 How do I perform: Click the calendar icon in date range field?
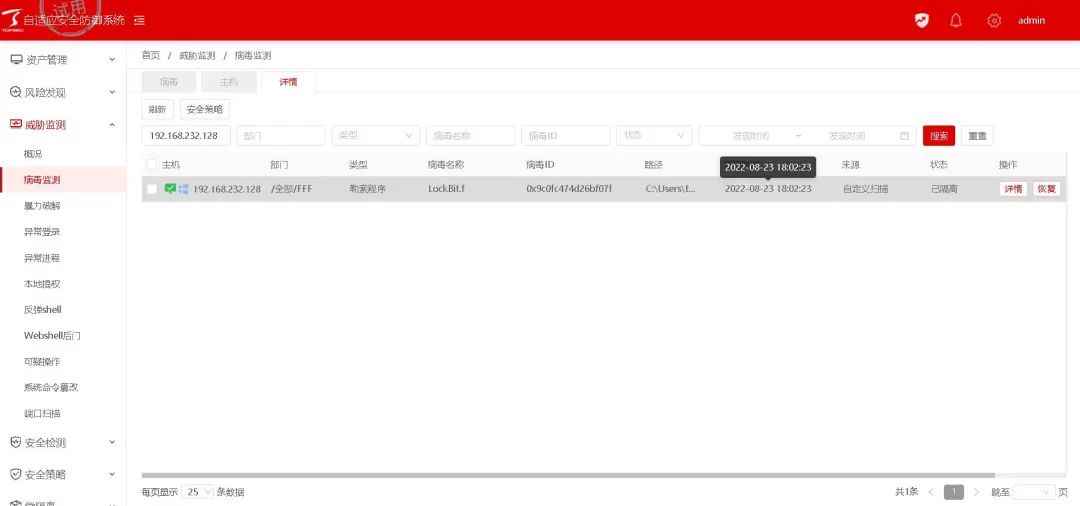[905, 136]
